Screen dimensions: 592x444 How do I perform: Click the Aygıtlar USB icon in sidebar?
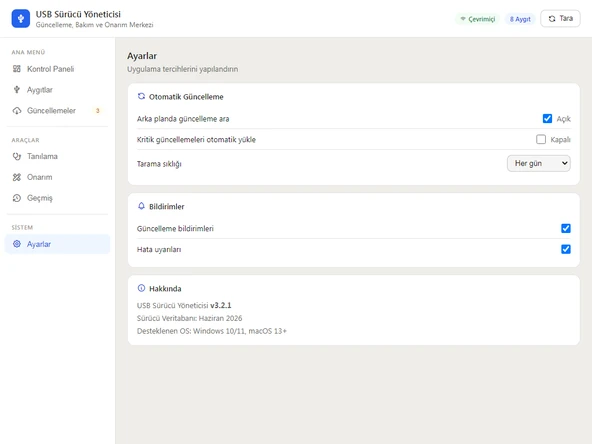point(17,89)
